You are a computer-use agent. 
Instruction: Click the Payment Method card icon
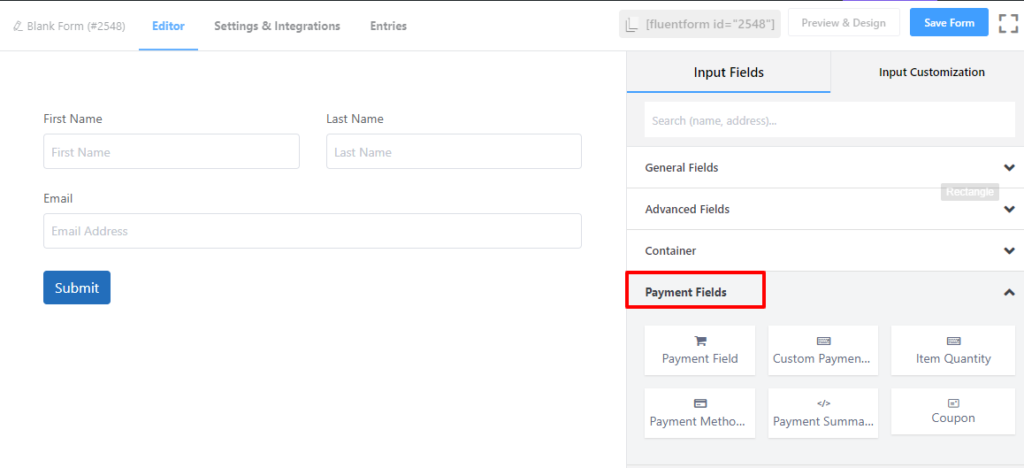pyautogui.click(x=700, y=403)
